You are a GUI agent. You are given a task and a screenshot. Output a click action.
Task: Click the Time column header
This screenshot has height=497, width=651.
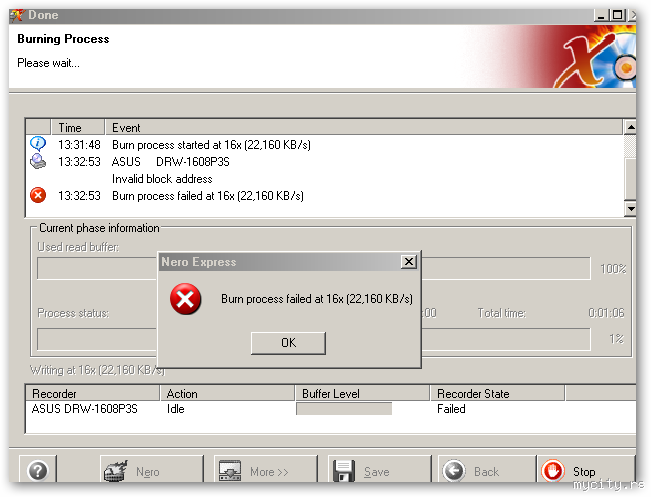[x=78, y=127]
